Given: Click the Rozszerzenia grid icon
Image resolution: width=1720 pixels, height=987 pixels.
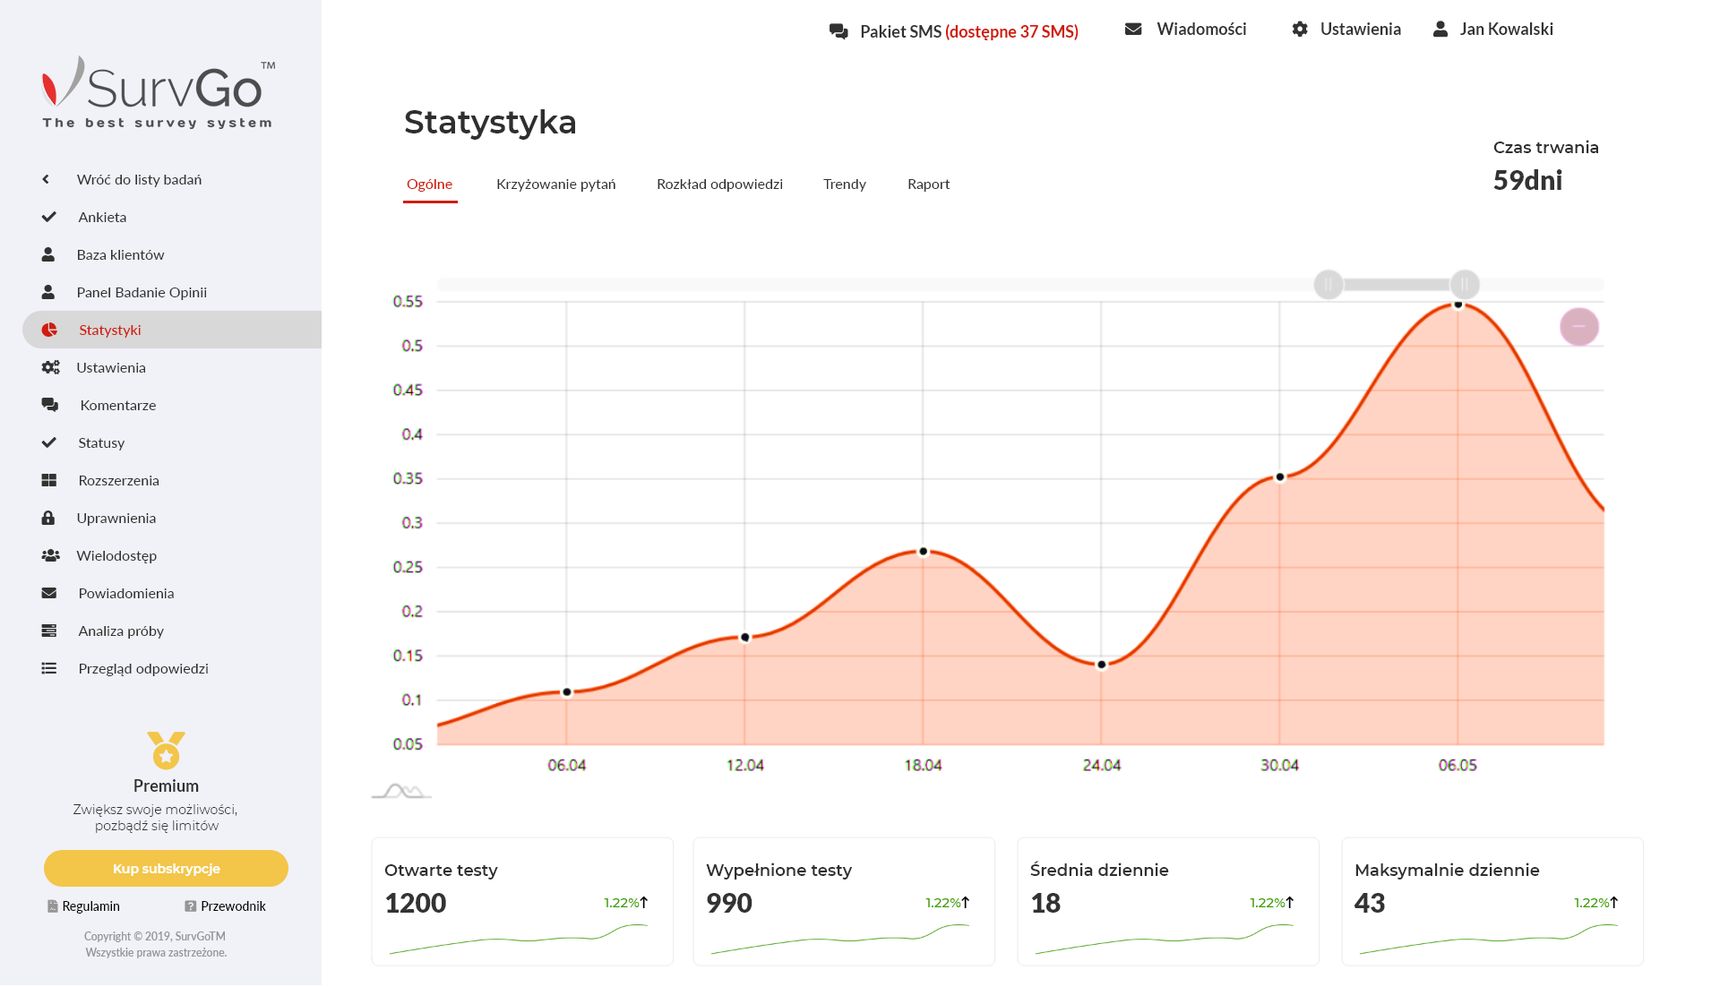Looking at the screenshot, I should click(x=49, y=480).
